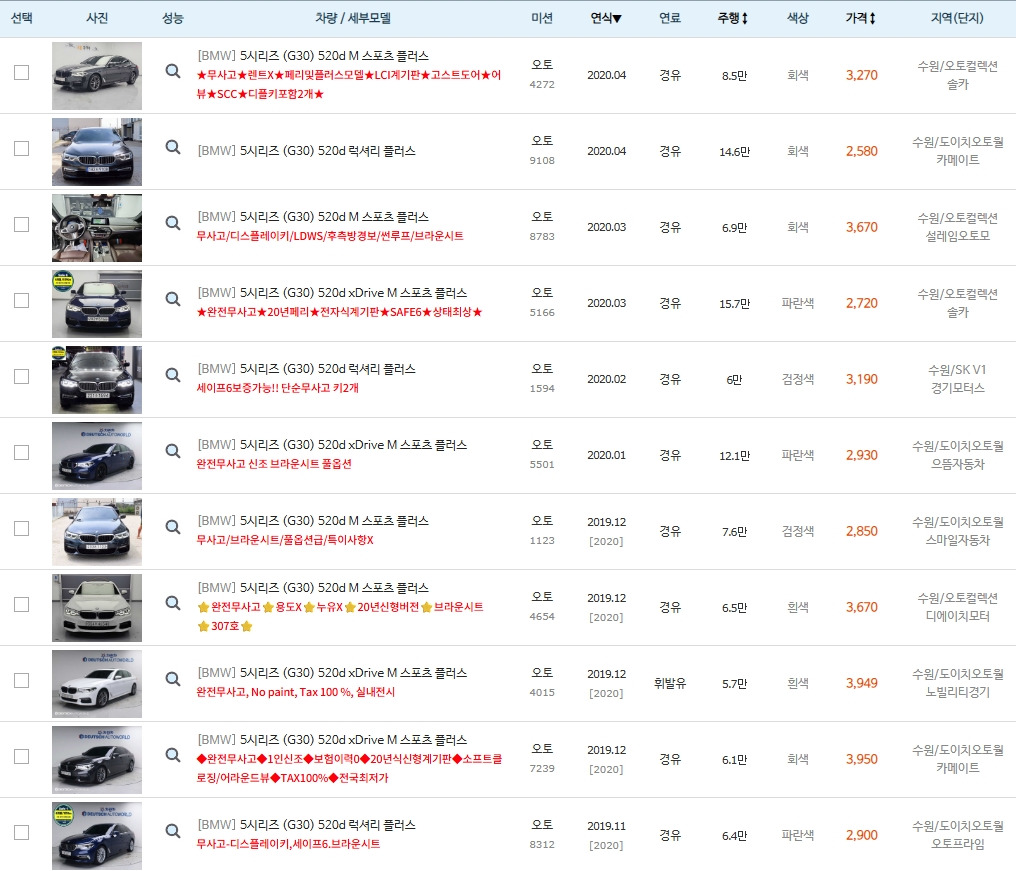Tick checkbox for the 2,720 price listing
Screen dimensions: 1016x871
coord(21,301)
